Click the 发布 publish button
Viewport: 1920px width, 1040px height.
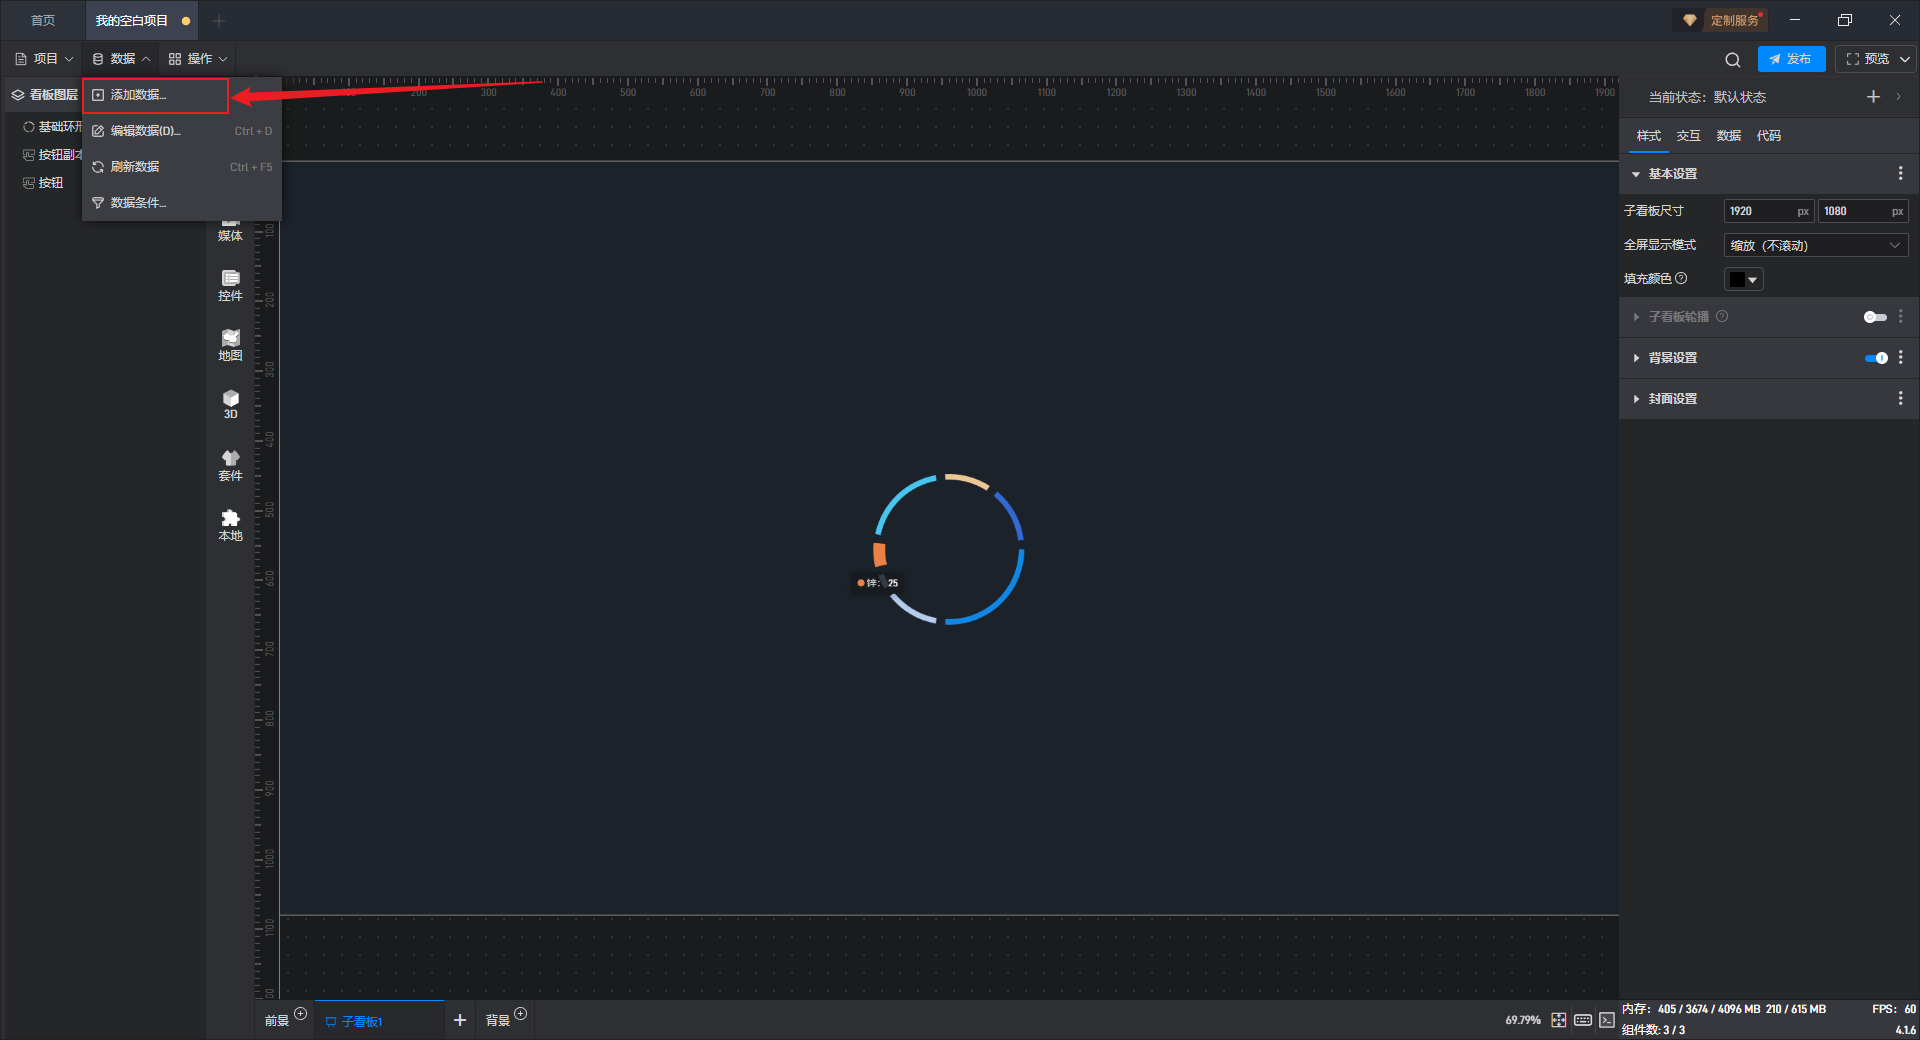(x=1791, y=59)
